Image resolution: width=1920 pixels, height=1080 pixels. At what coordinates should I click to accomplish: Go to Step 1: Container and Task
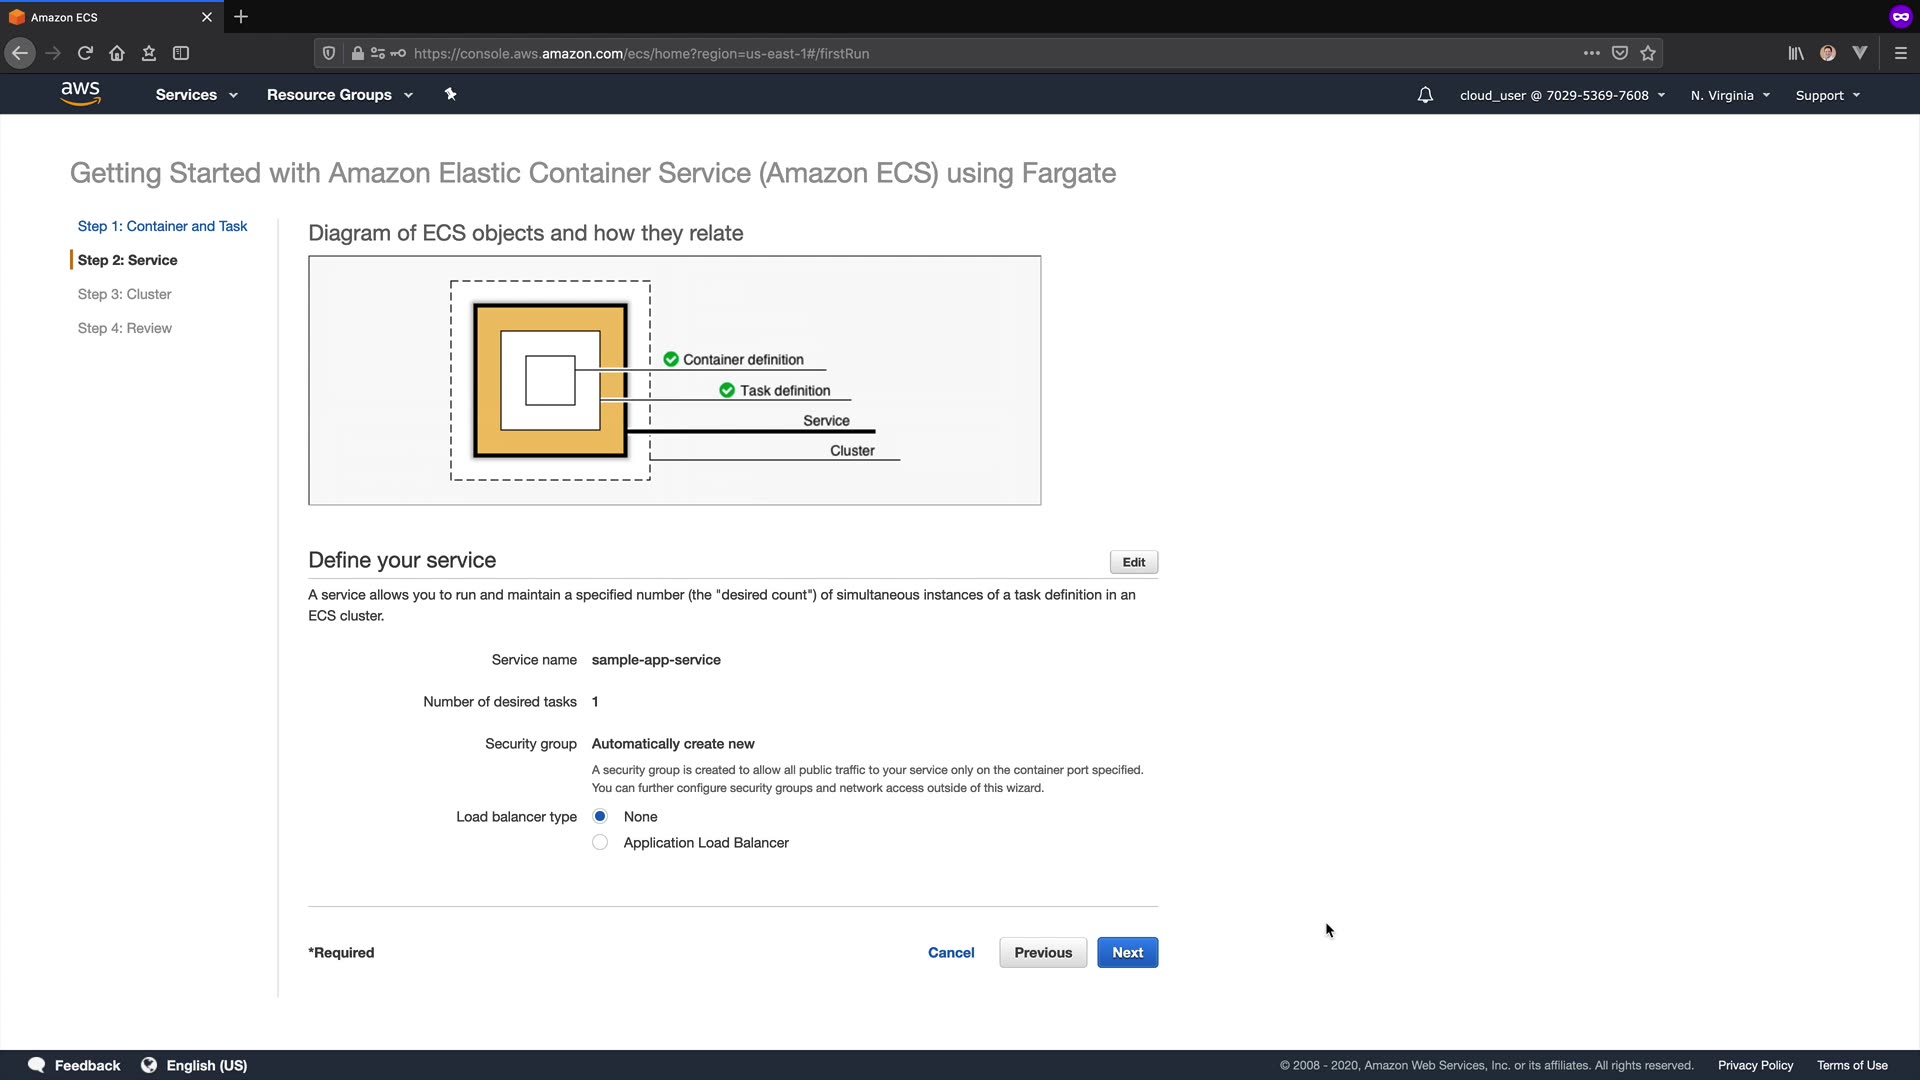pyautogui.click(x=162, y=226)
